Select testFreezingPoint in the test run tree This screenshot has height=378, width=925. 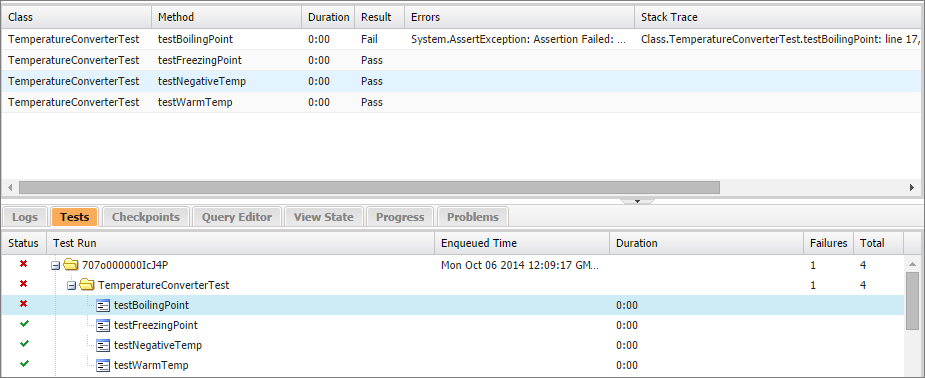156,326
